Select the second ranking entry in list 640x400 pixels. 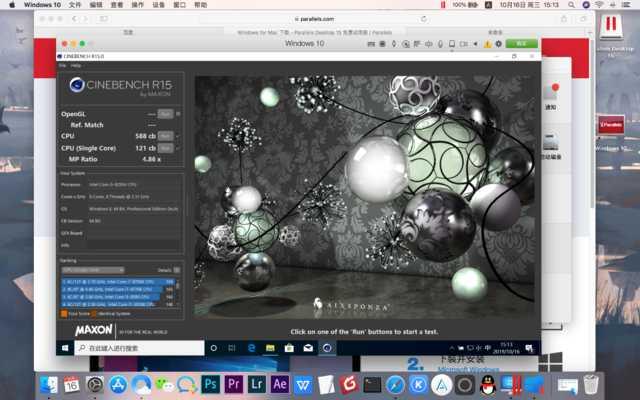click(x=118, y=289)
